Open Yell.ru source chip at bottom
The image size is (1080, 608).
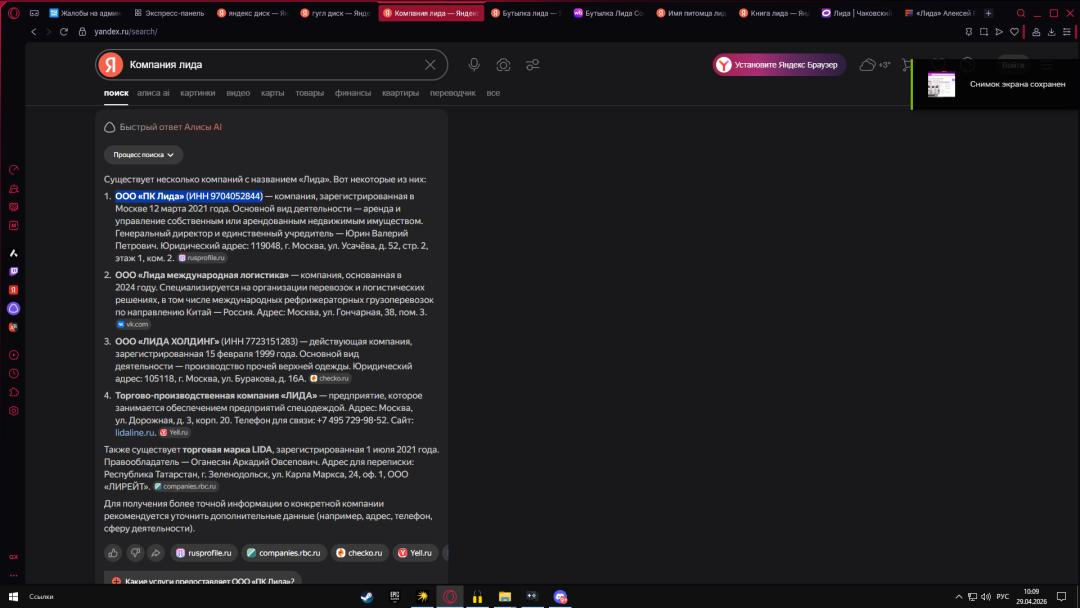415,553
